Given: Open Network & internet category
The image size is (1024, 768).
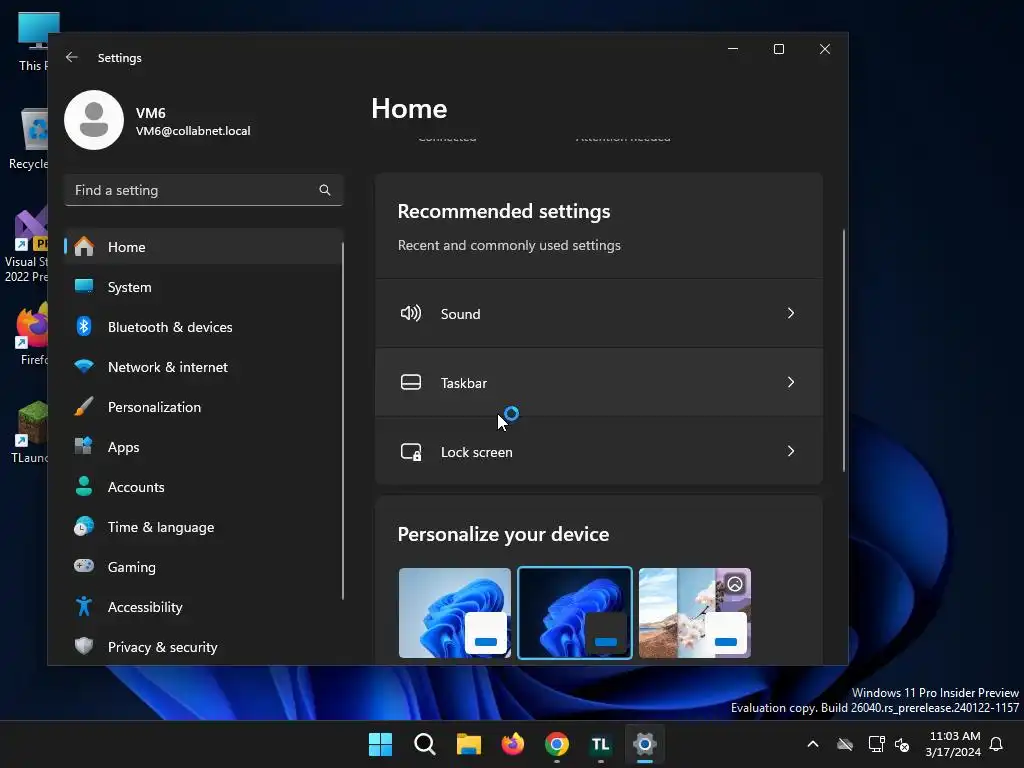Looking at the screenshot, I should [204, 366].
